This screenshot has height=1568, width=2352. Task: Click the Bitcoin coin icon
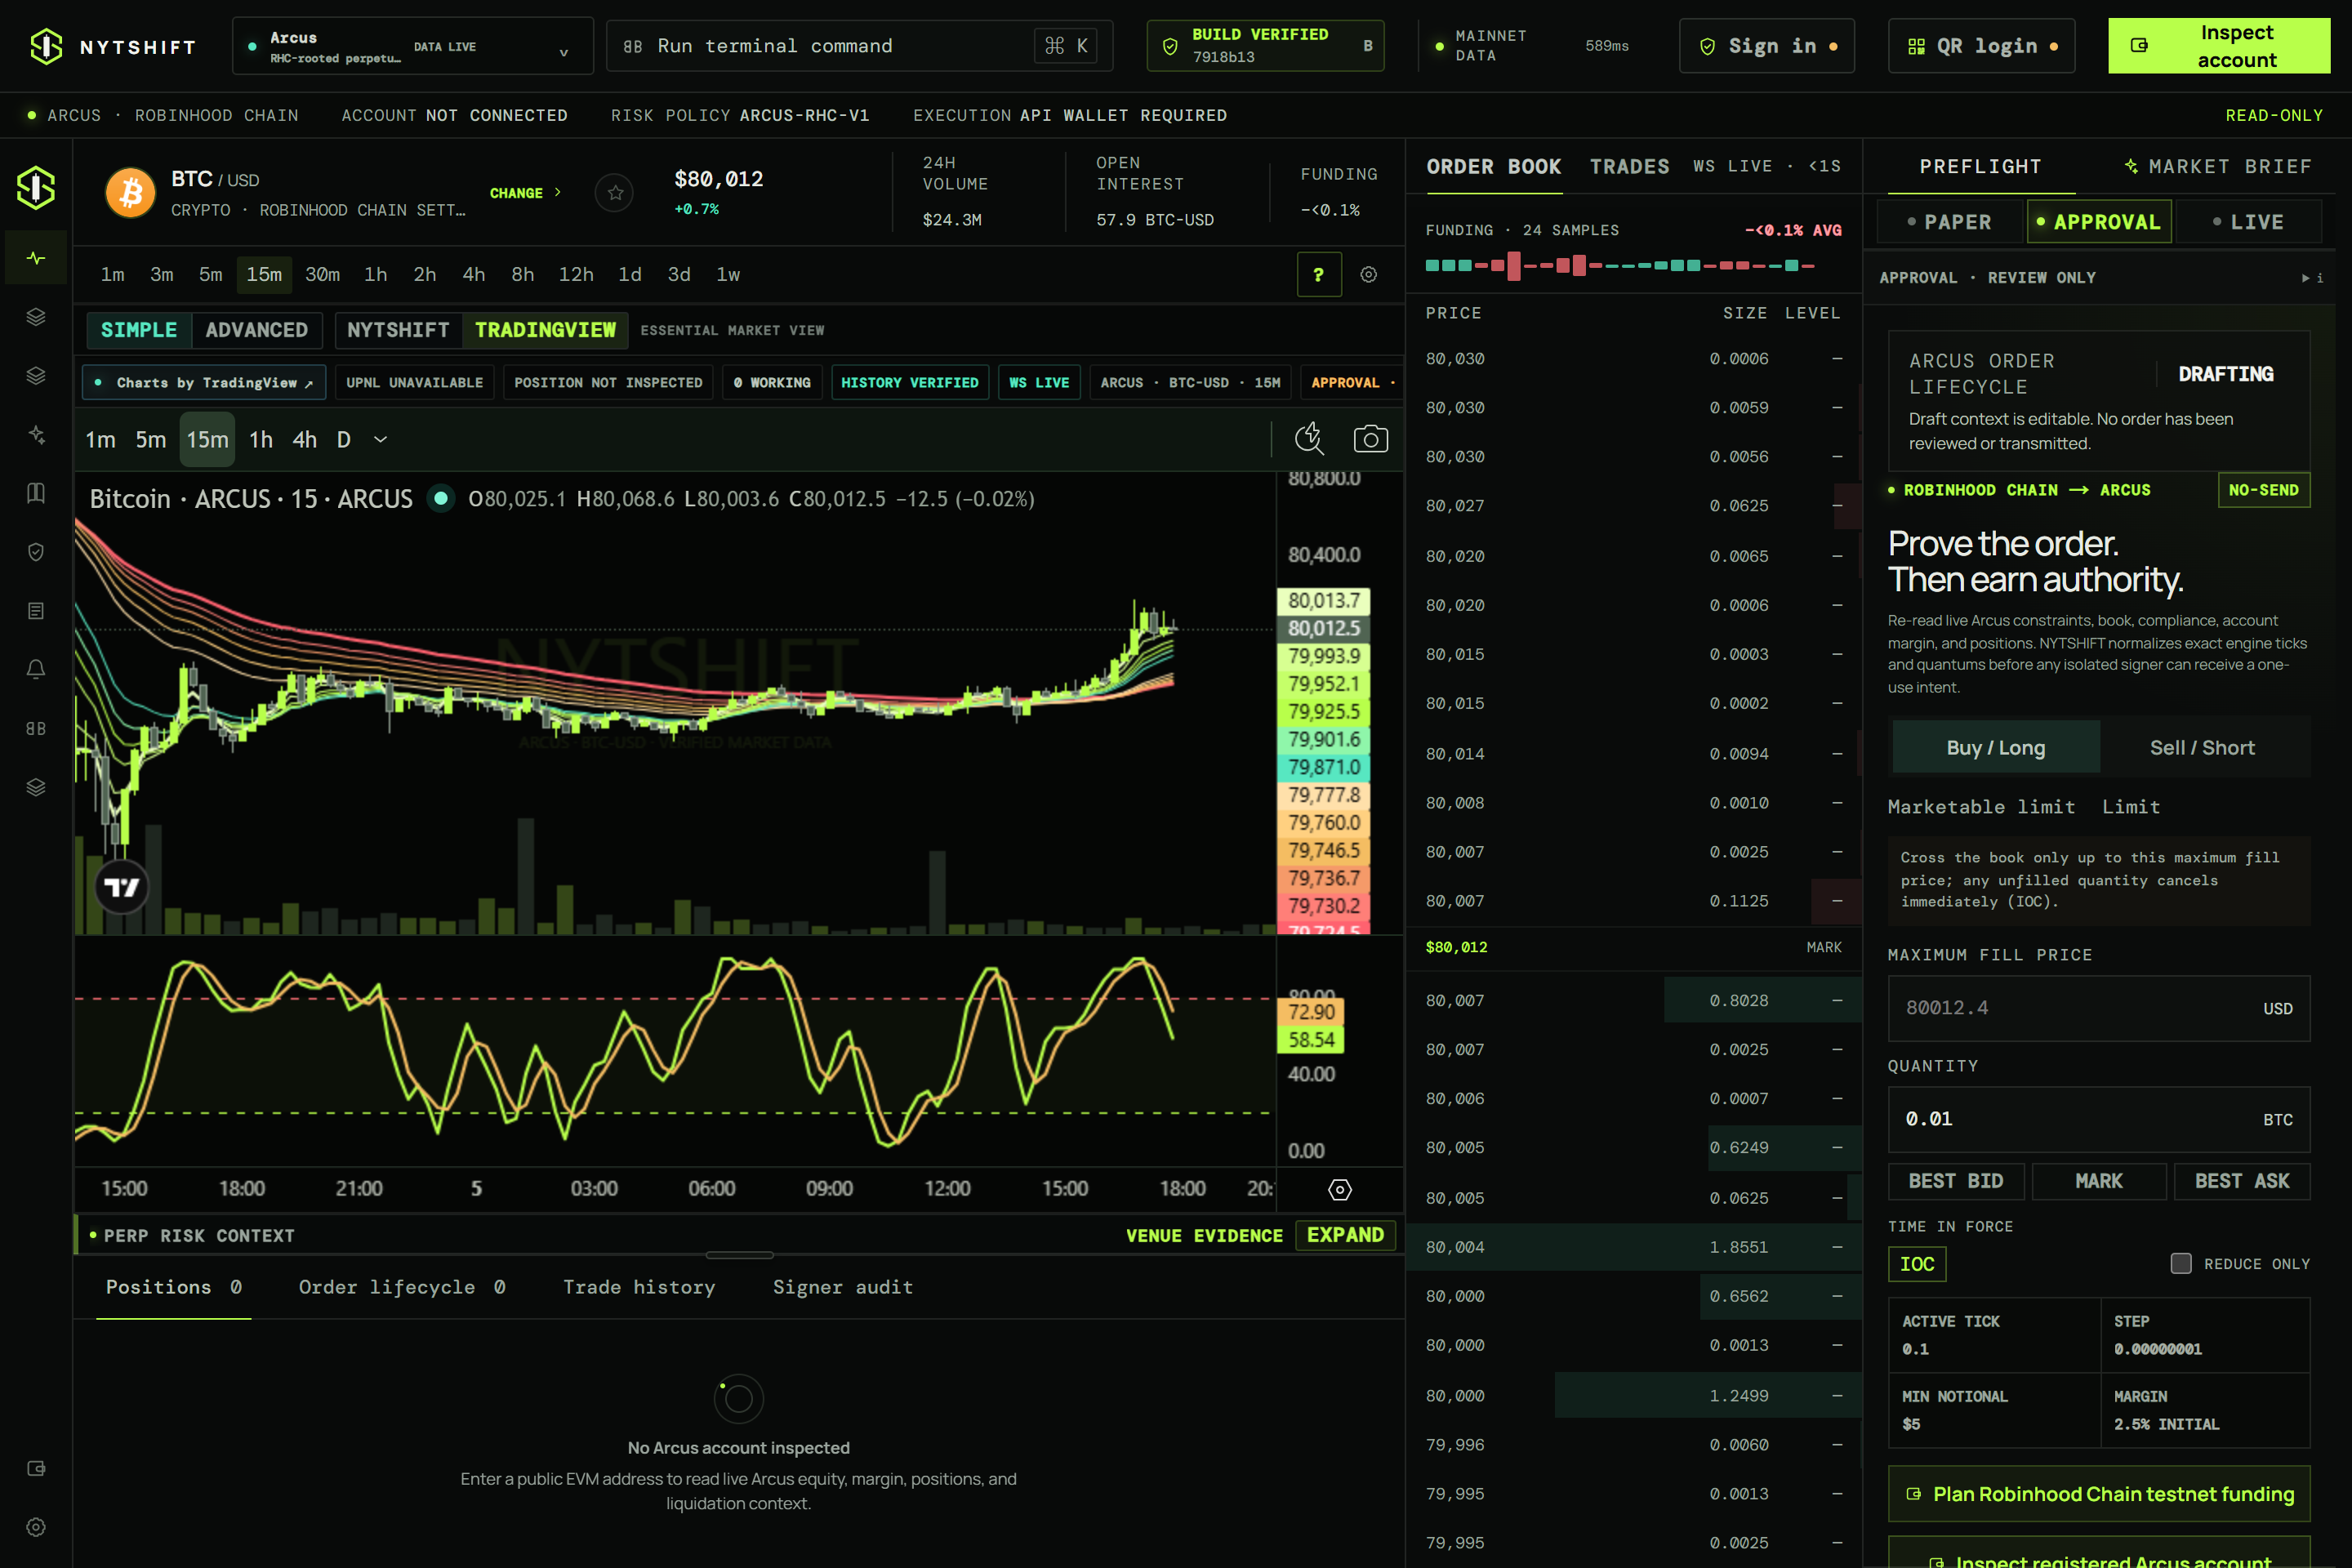(131, 192)
